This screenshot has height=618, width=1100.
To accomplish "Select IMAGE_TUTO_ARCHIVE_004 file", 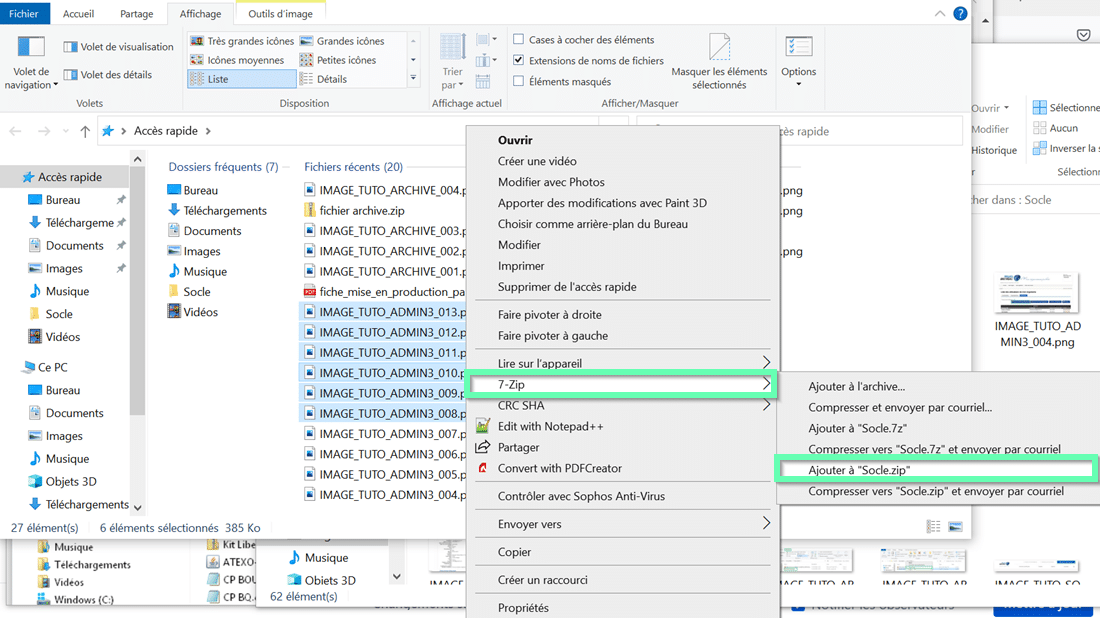I will pos(384,190).
